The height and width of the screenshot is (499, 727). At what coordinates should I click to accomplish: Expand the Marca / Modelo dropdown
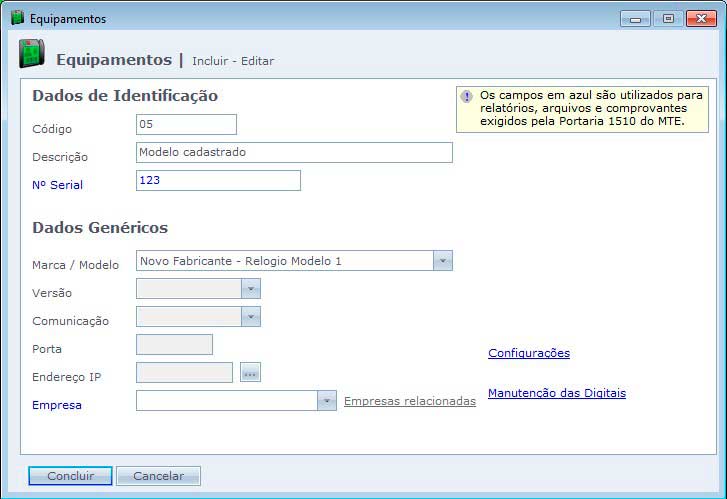pos(443,261)
